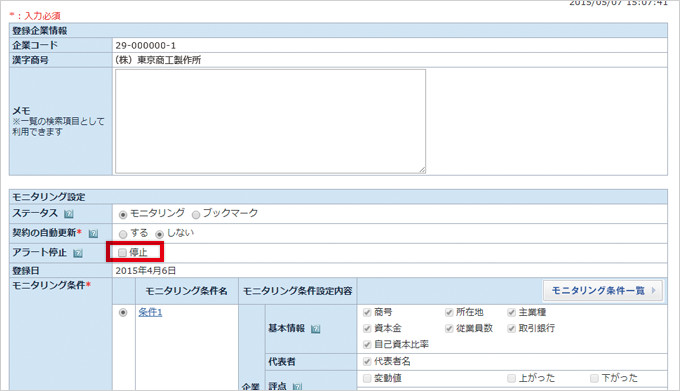Toggle the 上がった checkbox
The height and width of the screenshot is (391, 680).
tap(511, 378)
